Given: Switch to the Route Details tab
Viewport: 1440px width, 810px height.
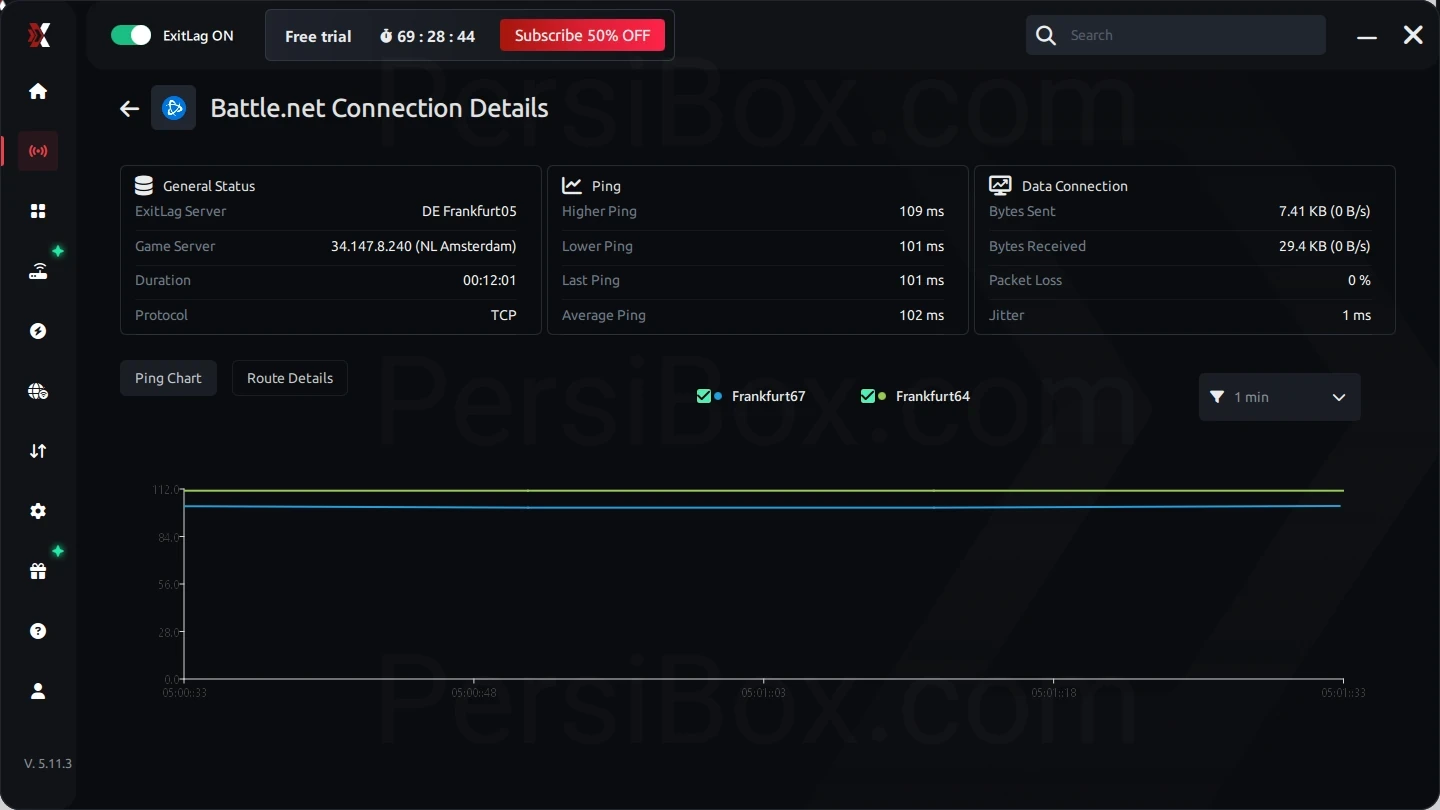Looking at the screenshot, I should 290,378.
